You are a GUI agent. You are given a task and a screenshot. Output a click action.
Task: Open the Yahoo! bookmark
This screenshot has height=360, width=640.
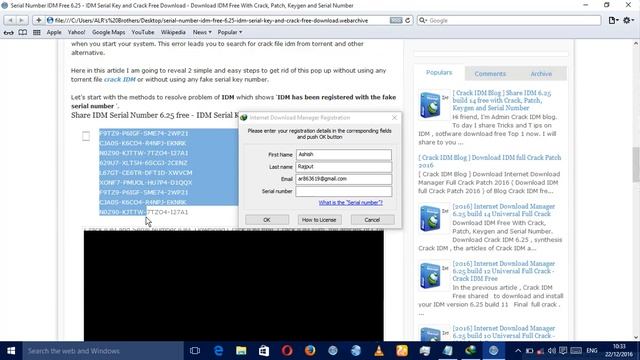(x=76, y=32)
